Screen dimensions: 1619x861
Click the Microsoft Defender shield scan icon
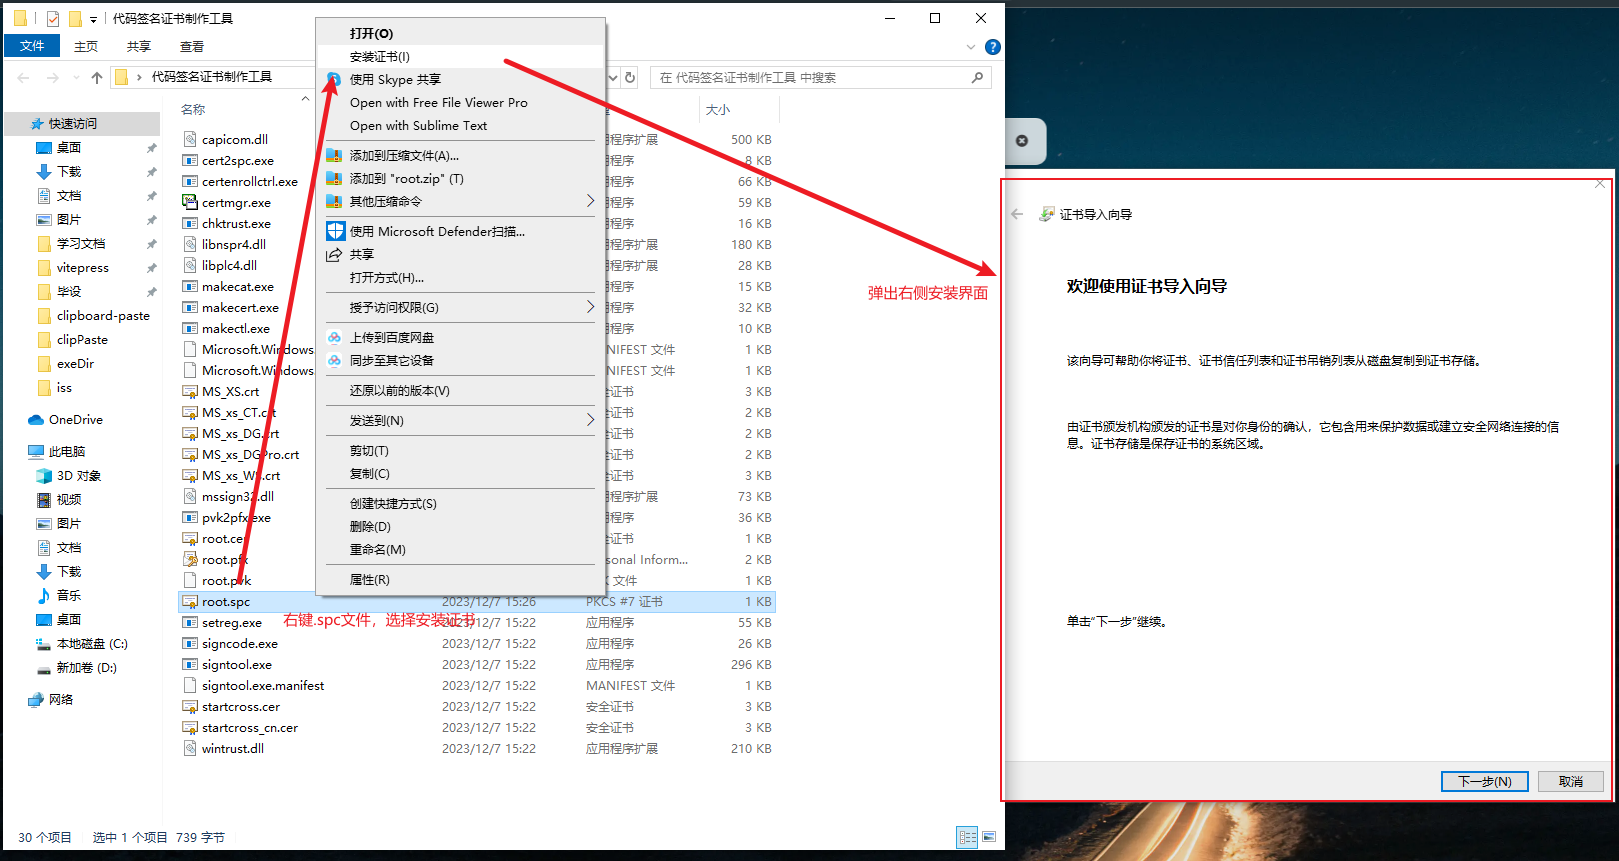335,231
